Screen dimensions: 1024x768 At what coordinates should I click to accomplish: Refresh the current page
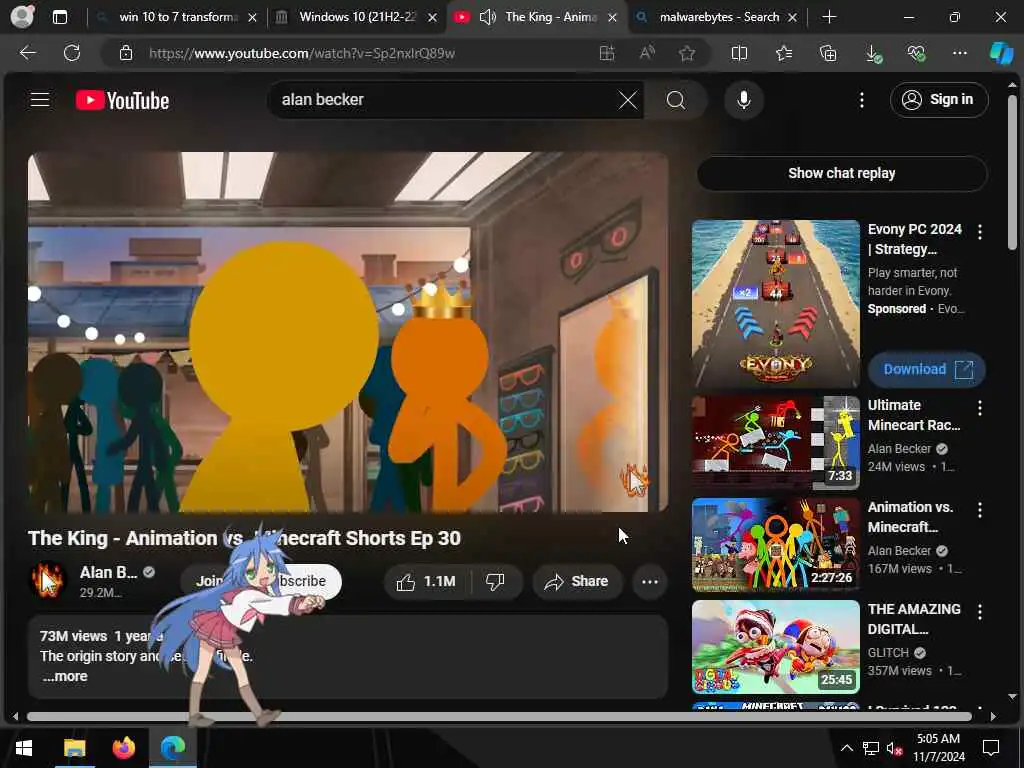[x=72, y=53]
